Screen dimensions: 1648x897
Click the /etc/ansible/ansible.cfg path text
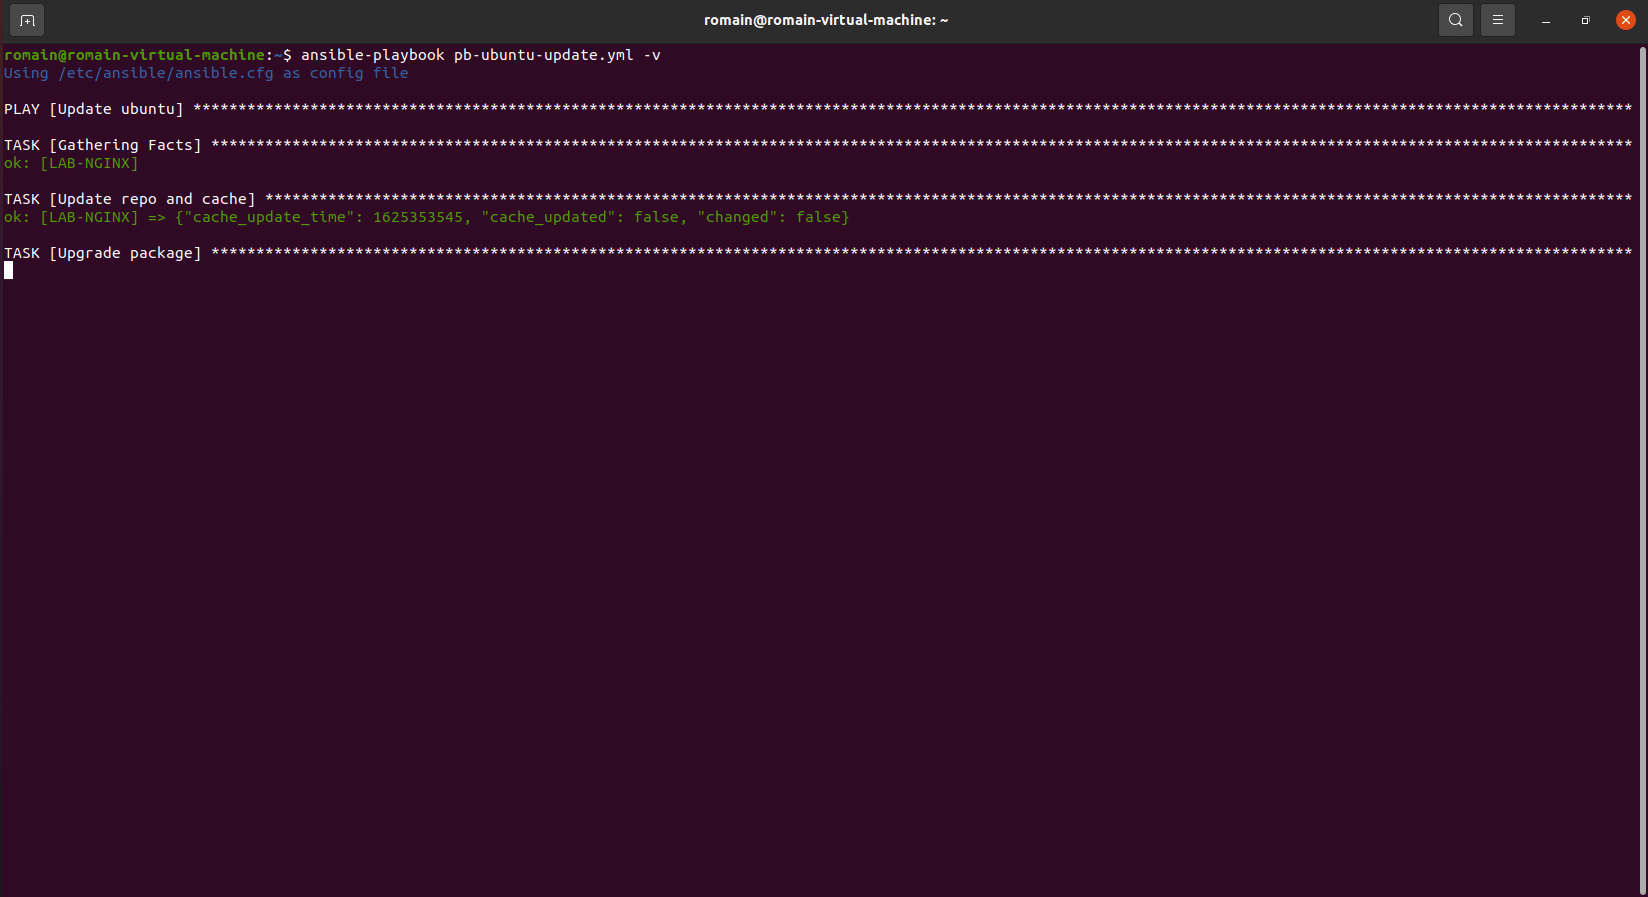[x=165, y=73]
